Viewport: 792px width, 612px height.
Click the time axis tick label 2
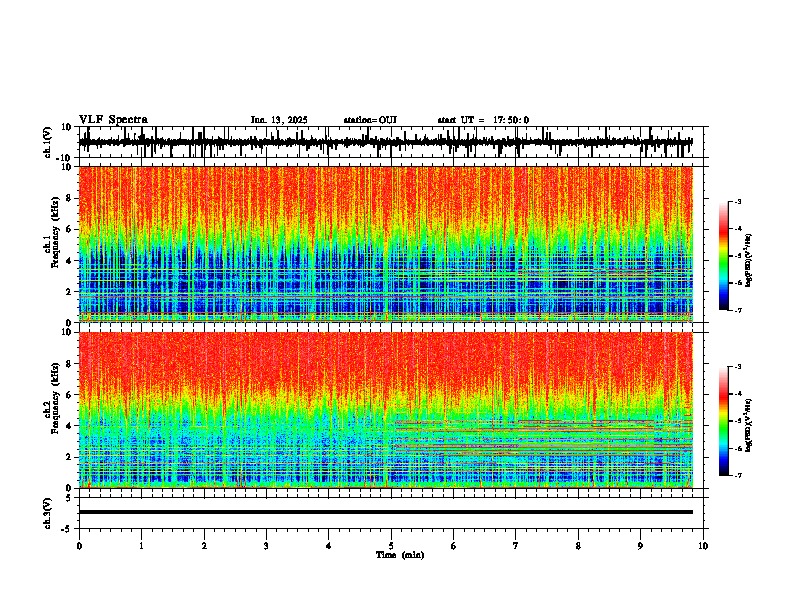(x=204, y=546)
